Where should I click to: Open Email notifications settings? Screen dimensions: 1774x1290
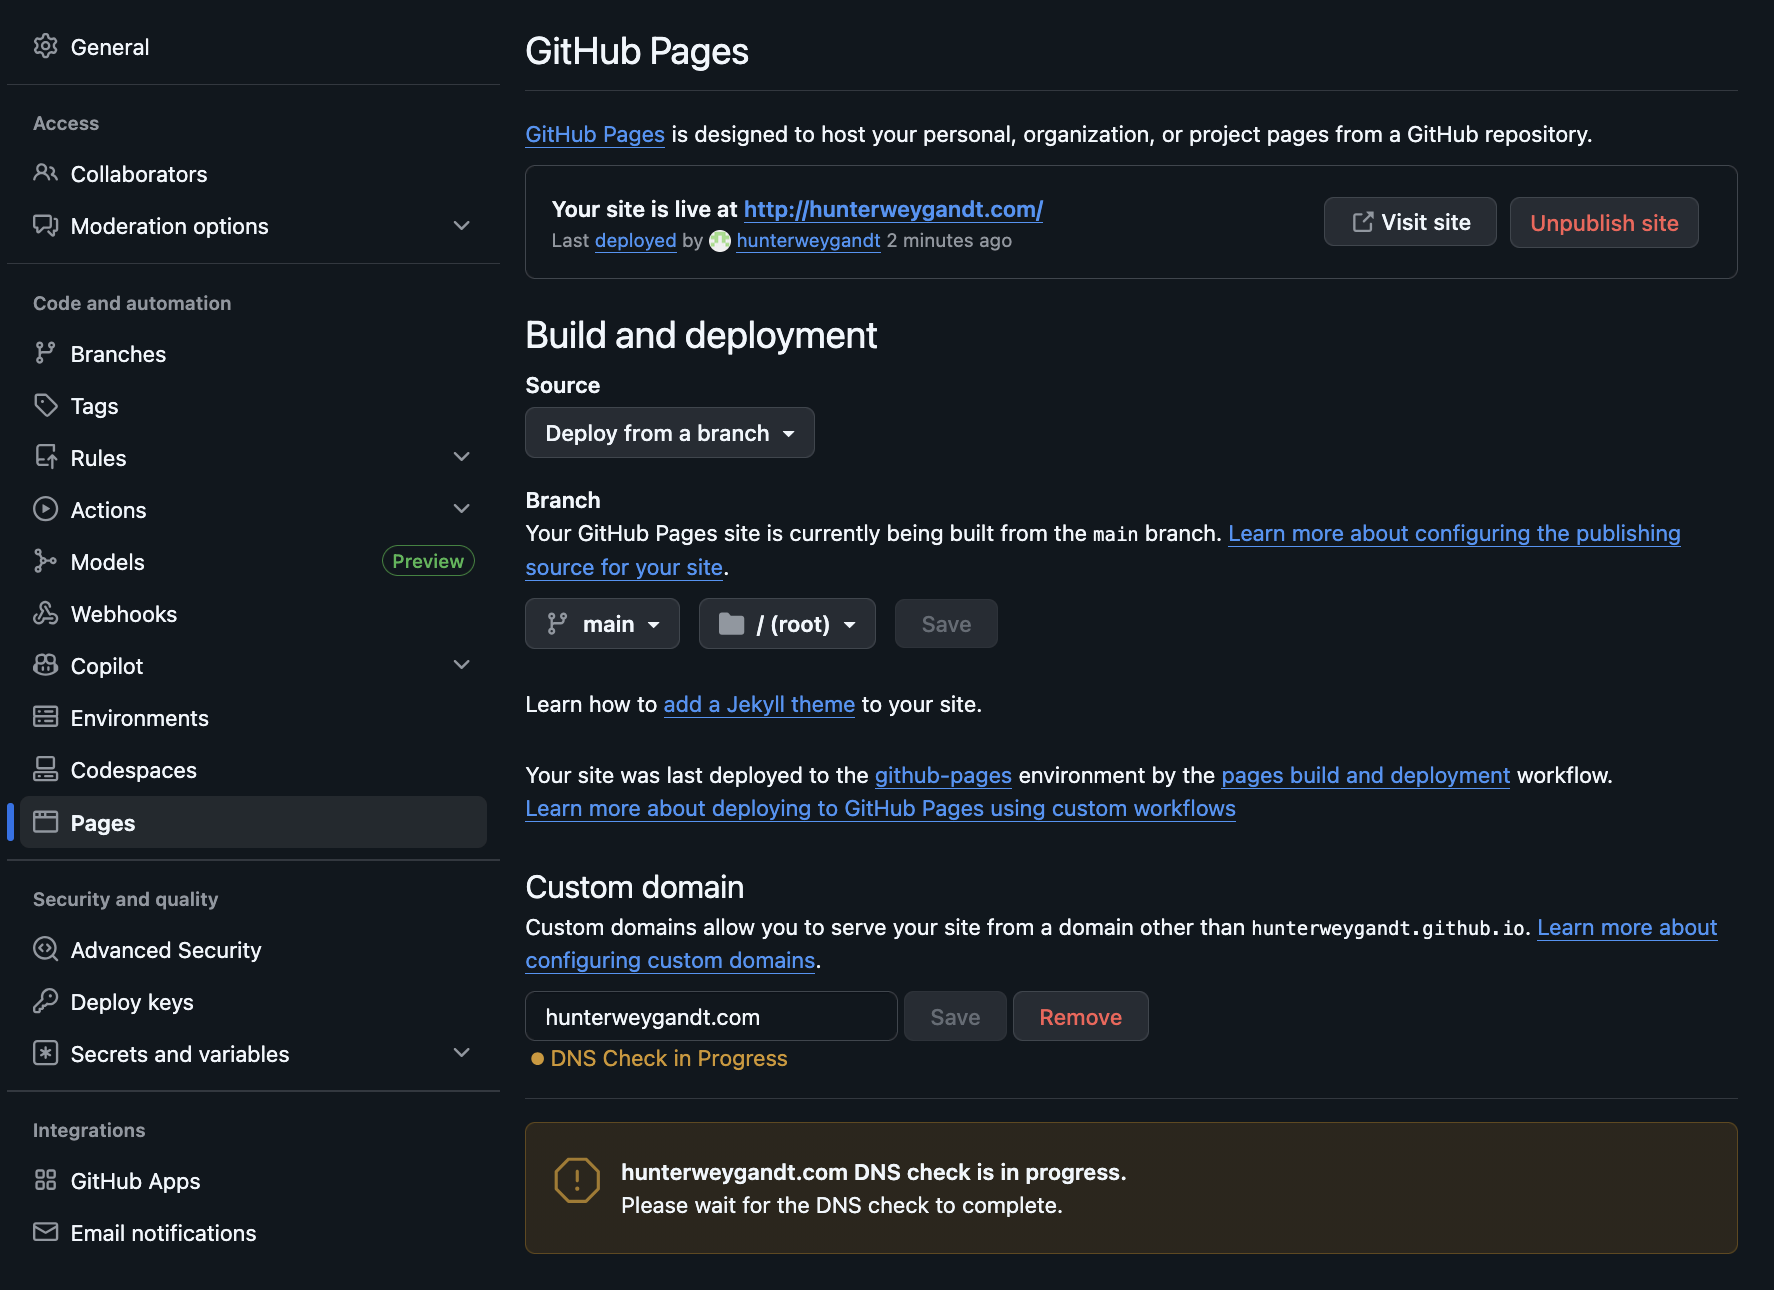(253, 1233)
